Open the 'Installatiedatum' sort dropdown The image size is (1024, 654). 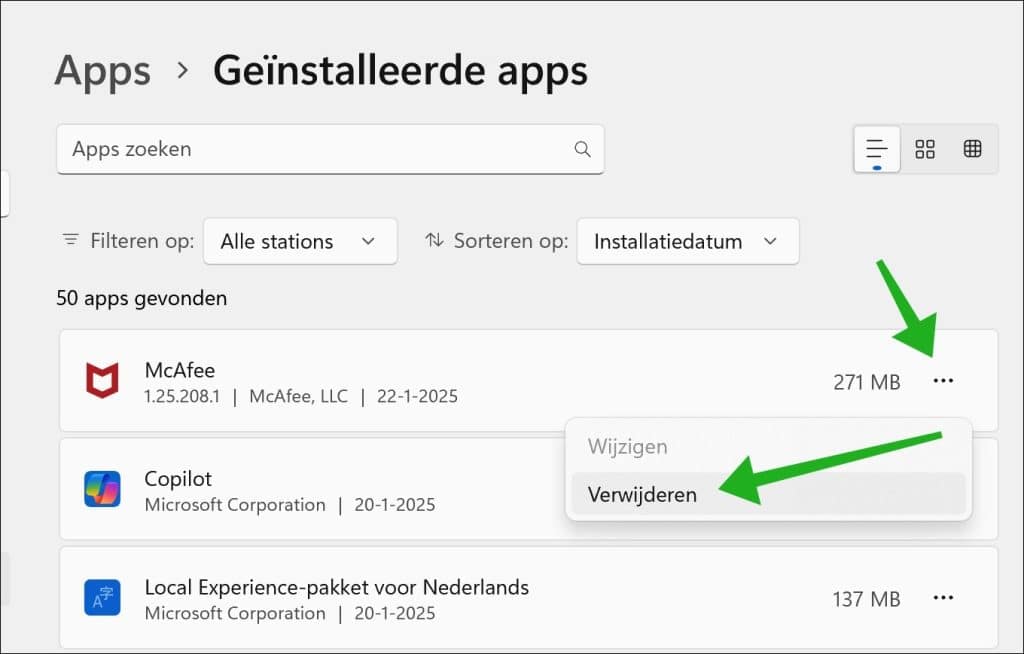[688, 241]
